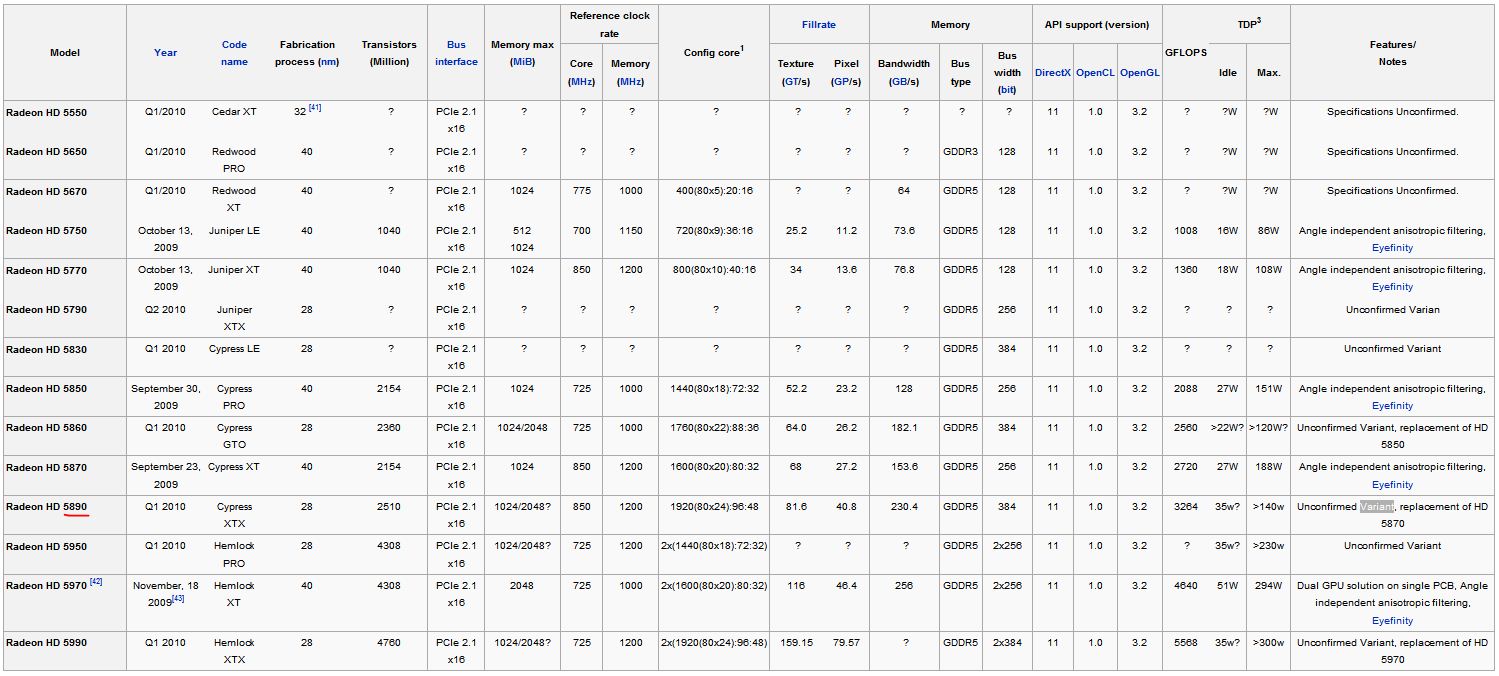Viewport: 1499px width, 676px height.
Task: Open Eyefinity link in Radeon HD 5750 row
Action: pos(1392,248)
